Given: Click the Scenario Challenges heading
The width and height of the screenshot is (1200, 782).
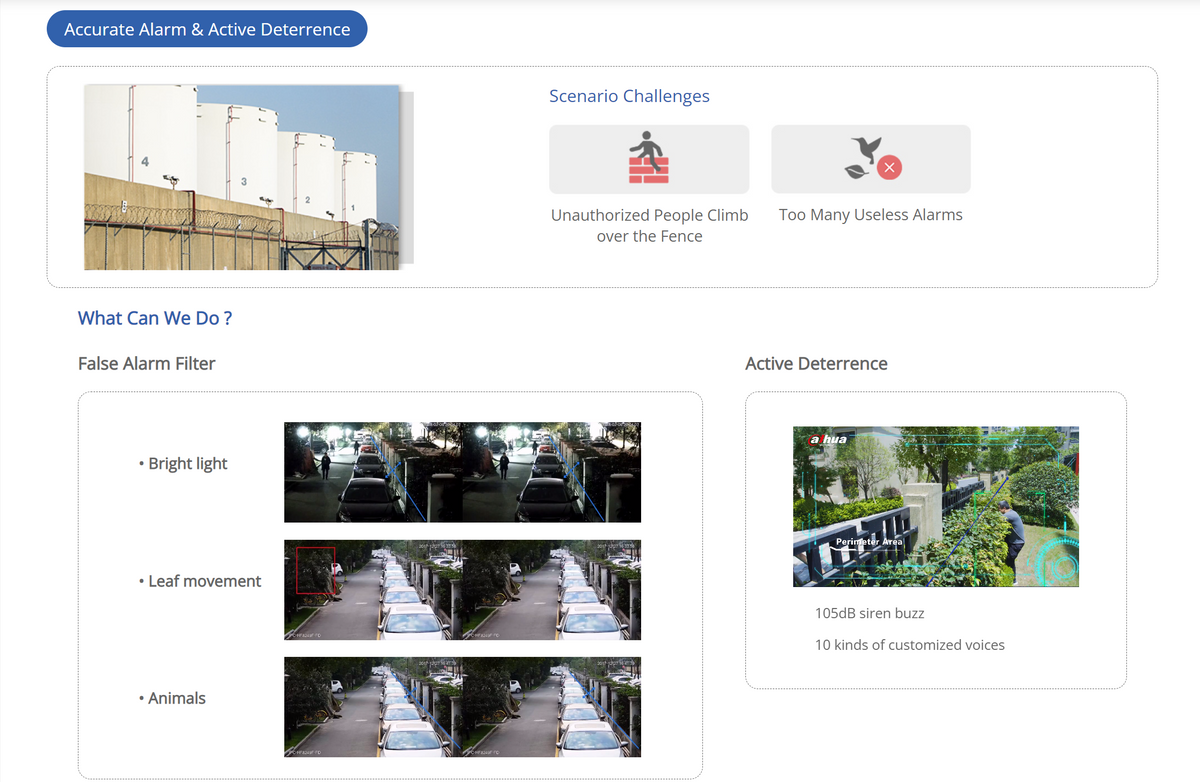Looking at the screenshot, I should pos(629,96).
